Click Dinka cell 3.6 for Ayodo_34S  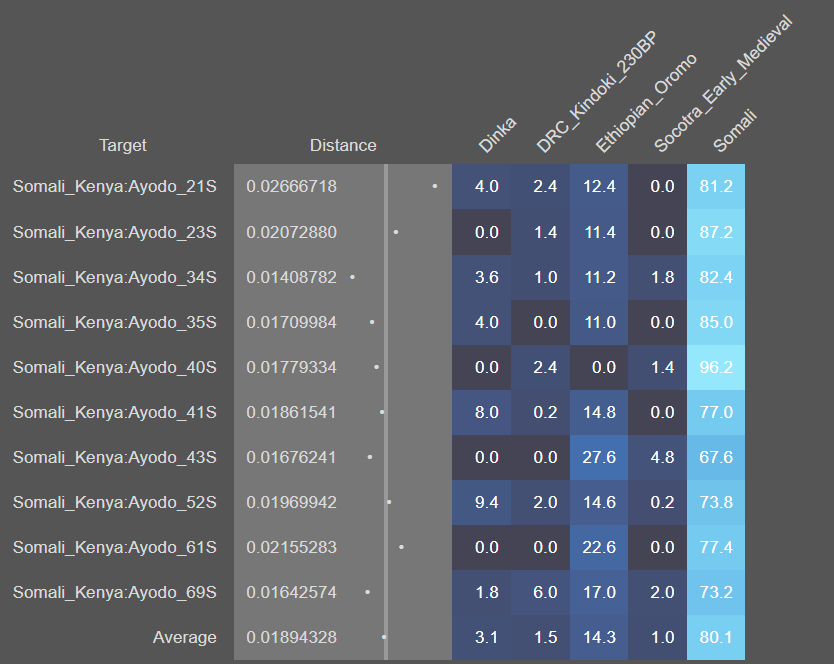[x=482, y=277]
